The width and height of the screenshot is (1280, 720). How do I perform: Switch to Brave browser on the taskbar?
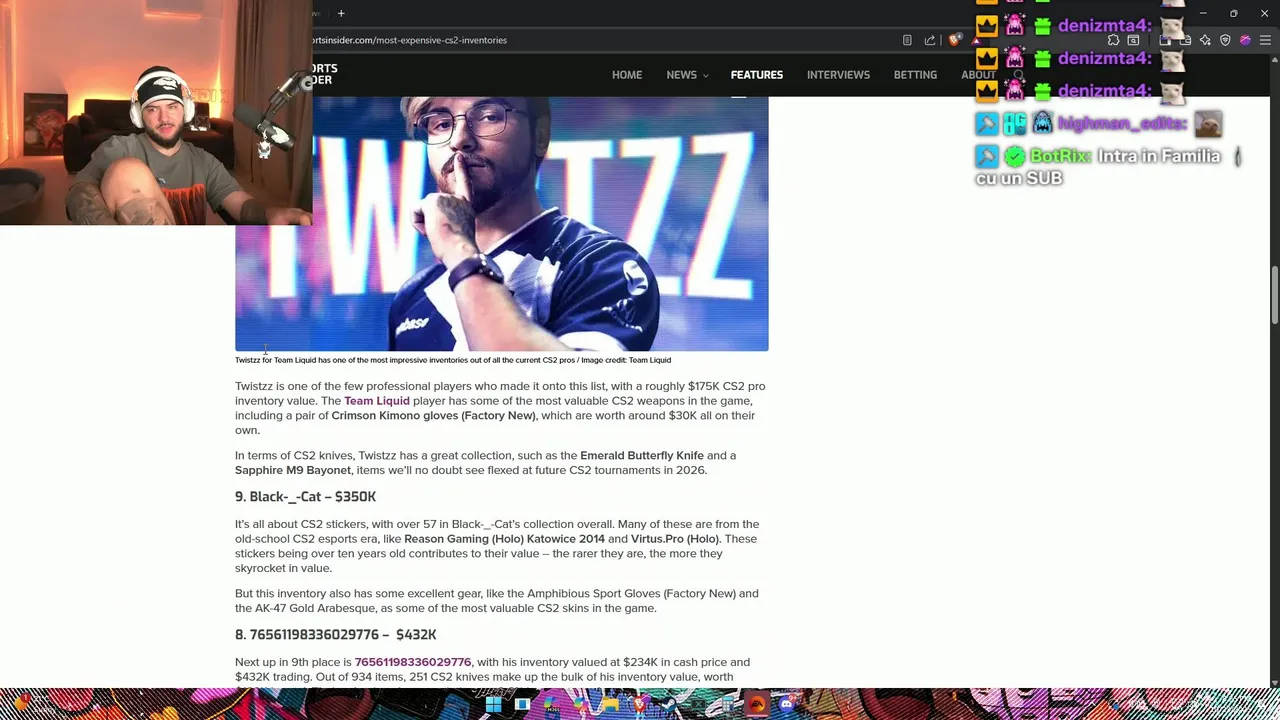[x=640, y=705]
